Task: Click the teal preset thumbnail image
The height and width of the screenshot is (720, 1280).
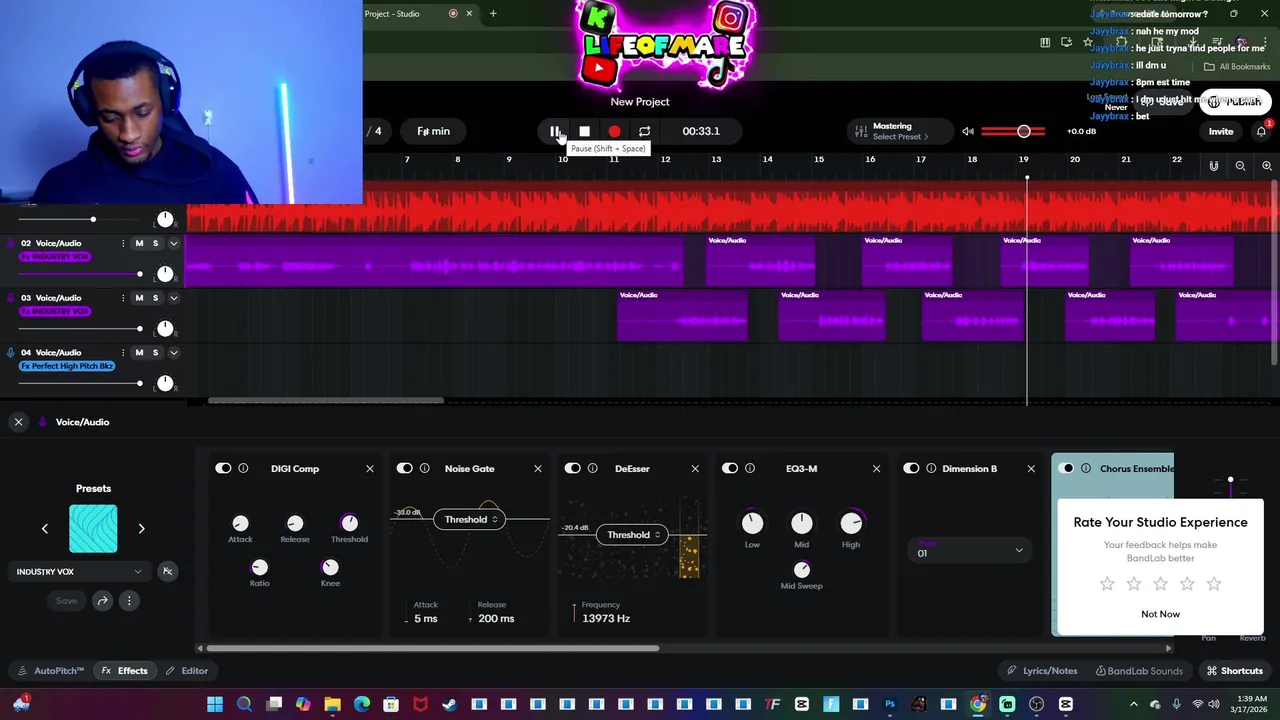Action: point(93,529)
